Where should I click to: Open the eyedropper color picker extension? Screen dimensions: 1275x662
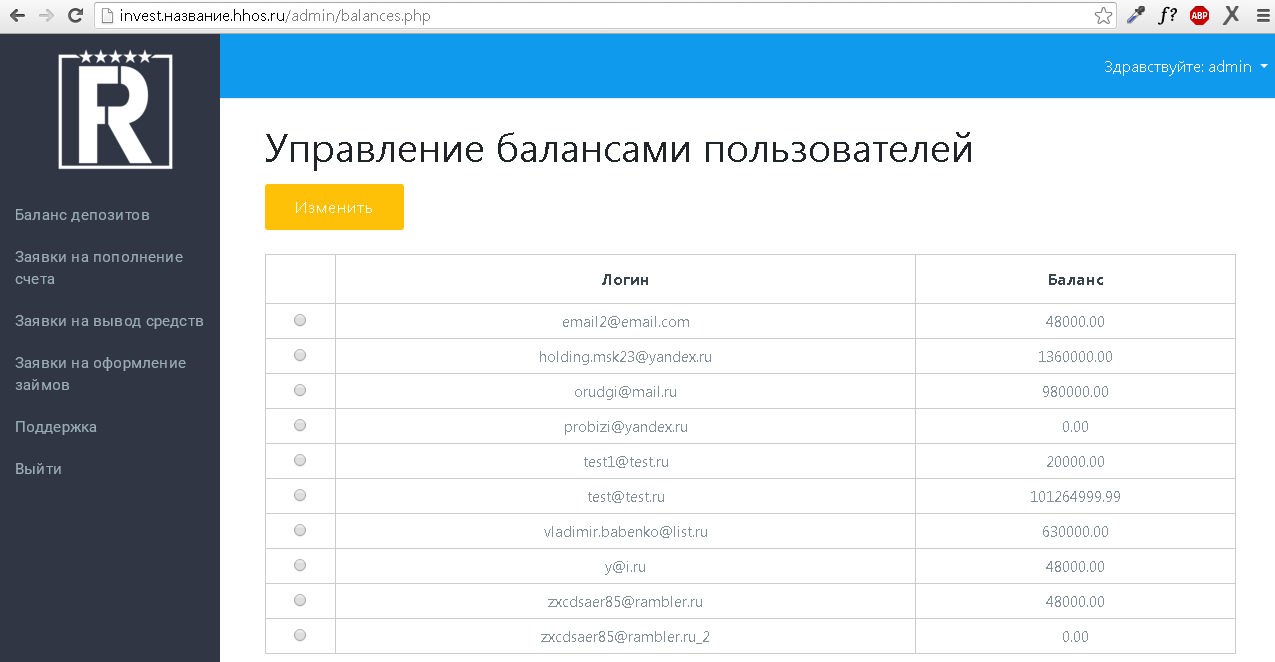coord(1135,15)
